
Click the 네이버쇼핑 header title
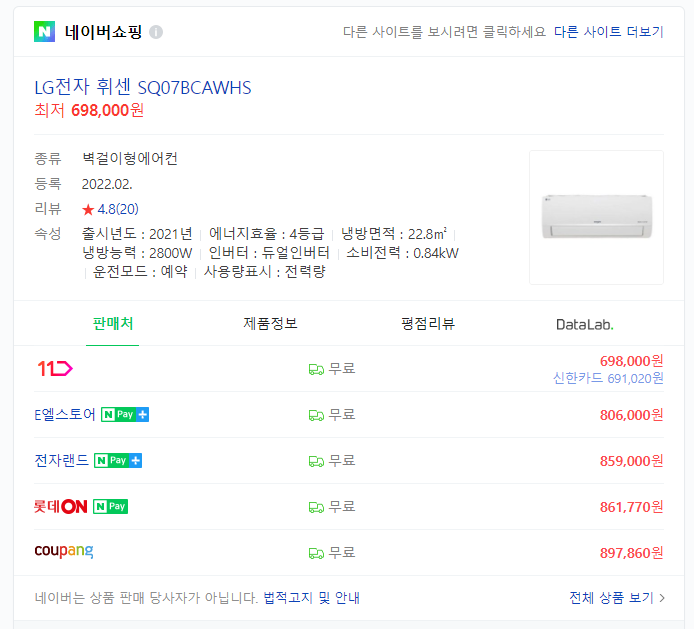pyautogui.click(x=104, y=32)
